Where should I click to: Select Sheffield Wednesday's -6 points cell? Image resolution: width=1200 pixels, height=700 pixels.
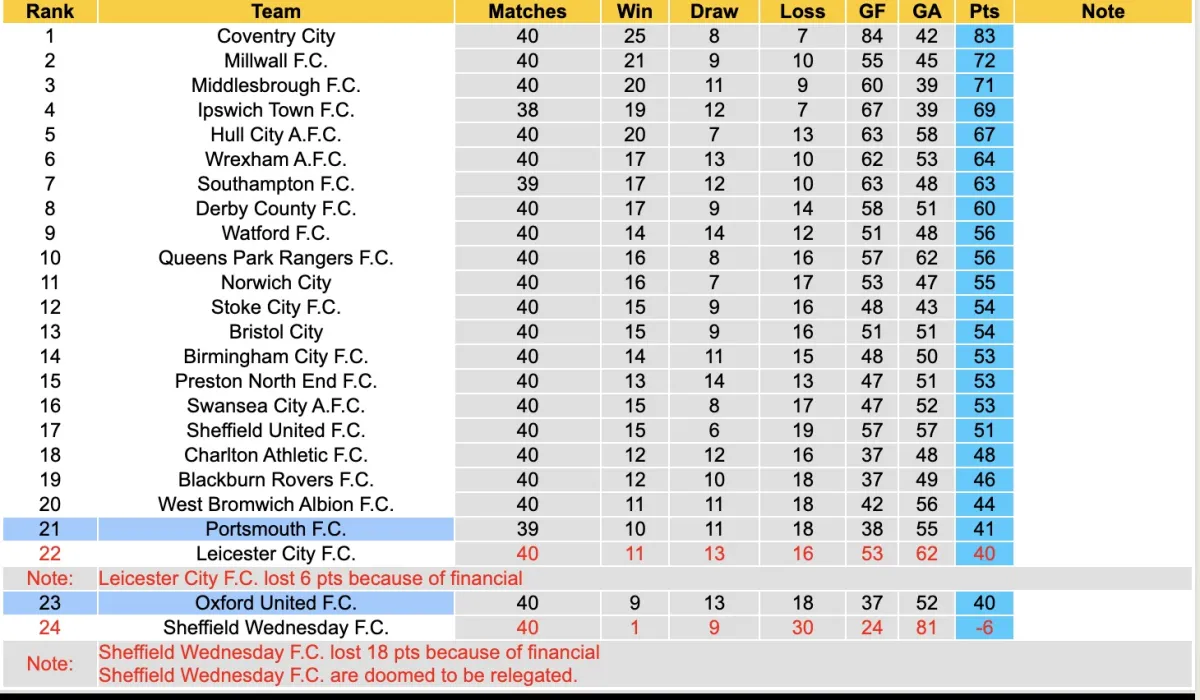(x=984, y=628)
